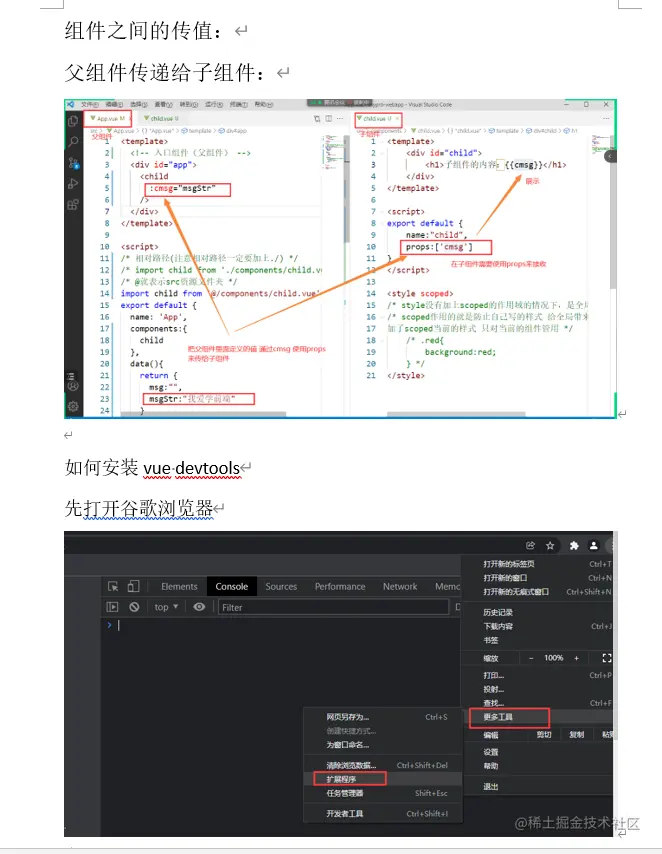
Task: Focus the console Filter input field
Action: coord(333,607)
